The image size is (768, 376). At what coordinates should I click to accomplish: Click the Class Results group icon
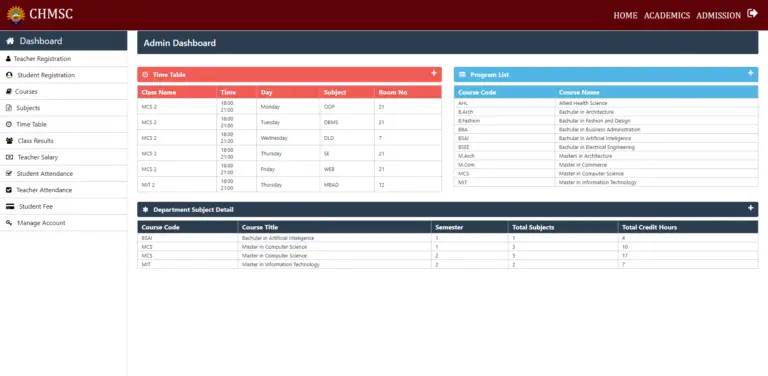click(10, 141)
